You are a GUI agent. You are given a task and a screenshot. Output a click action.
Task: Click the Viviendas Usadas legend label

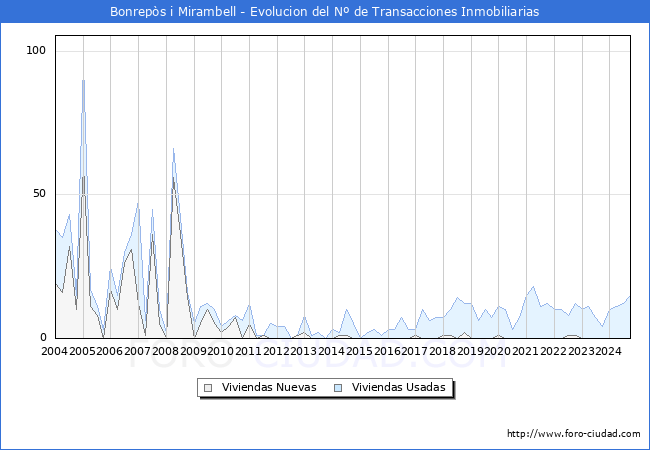tap(398, 387)
